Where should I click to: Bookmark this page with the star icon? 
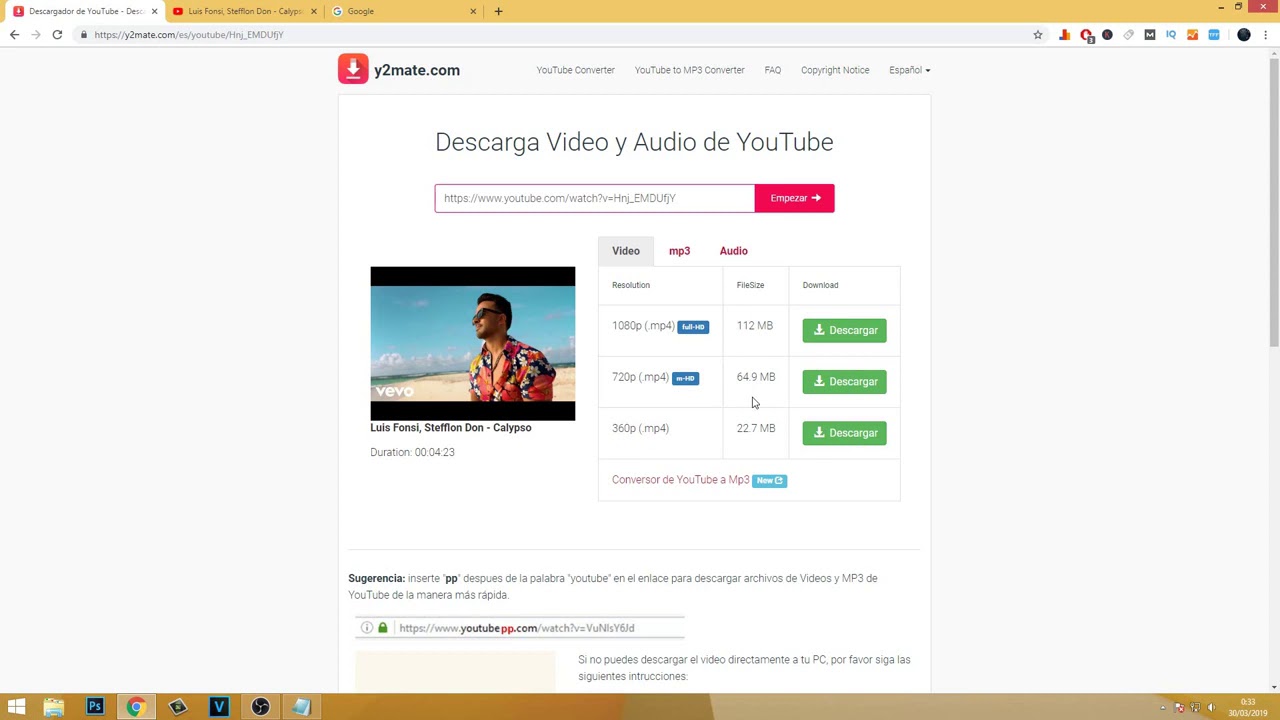click(x=1038, y=35)
